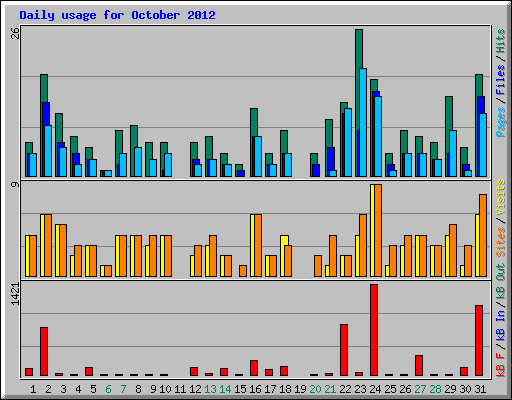
Task: Click the '9' visits axis label
Action: [x=15, y=184]
